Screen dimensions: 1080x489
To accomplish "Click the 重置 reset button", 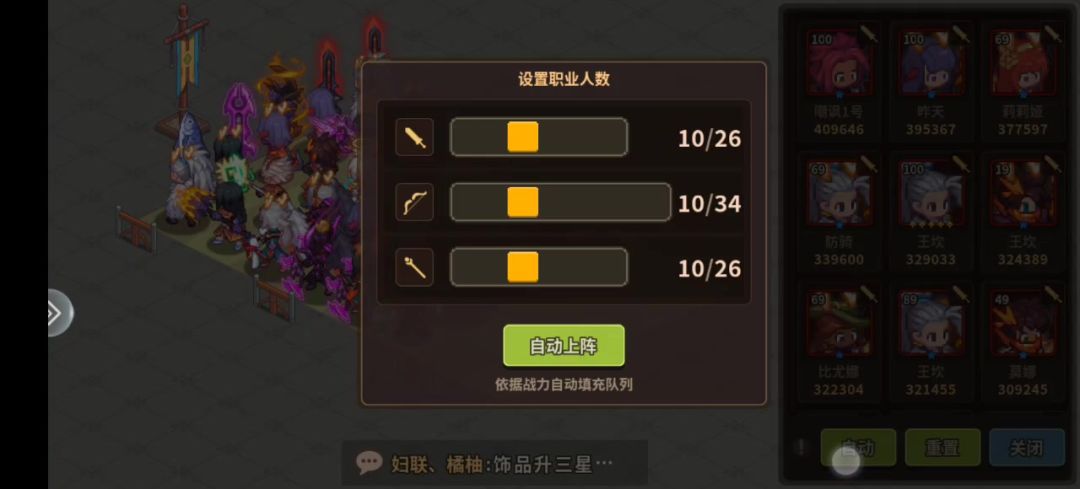I will click(x=942, y=448).
